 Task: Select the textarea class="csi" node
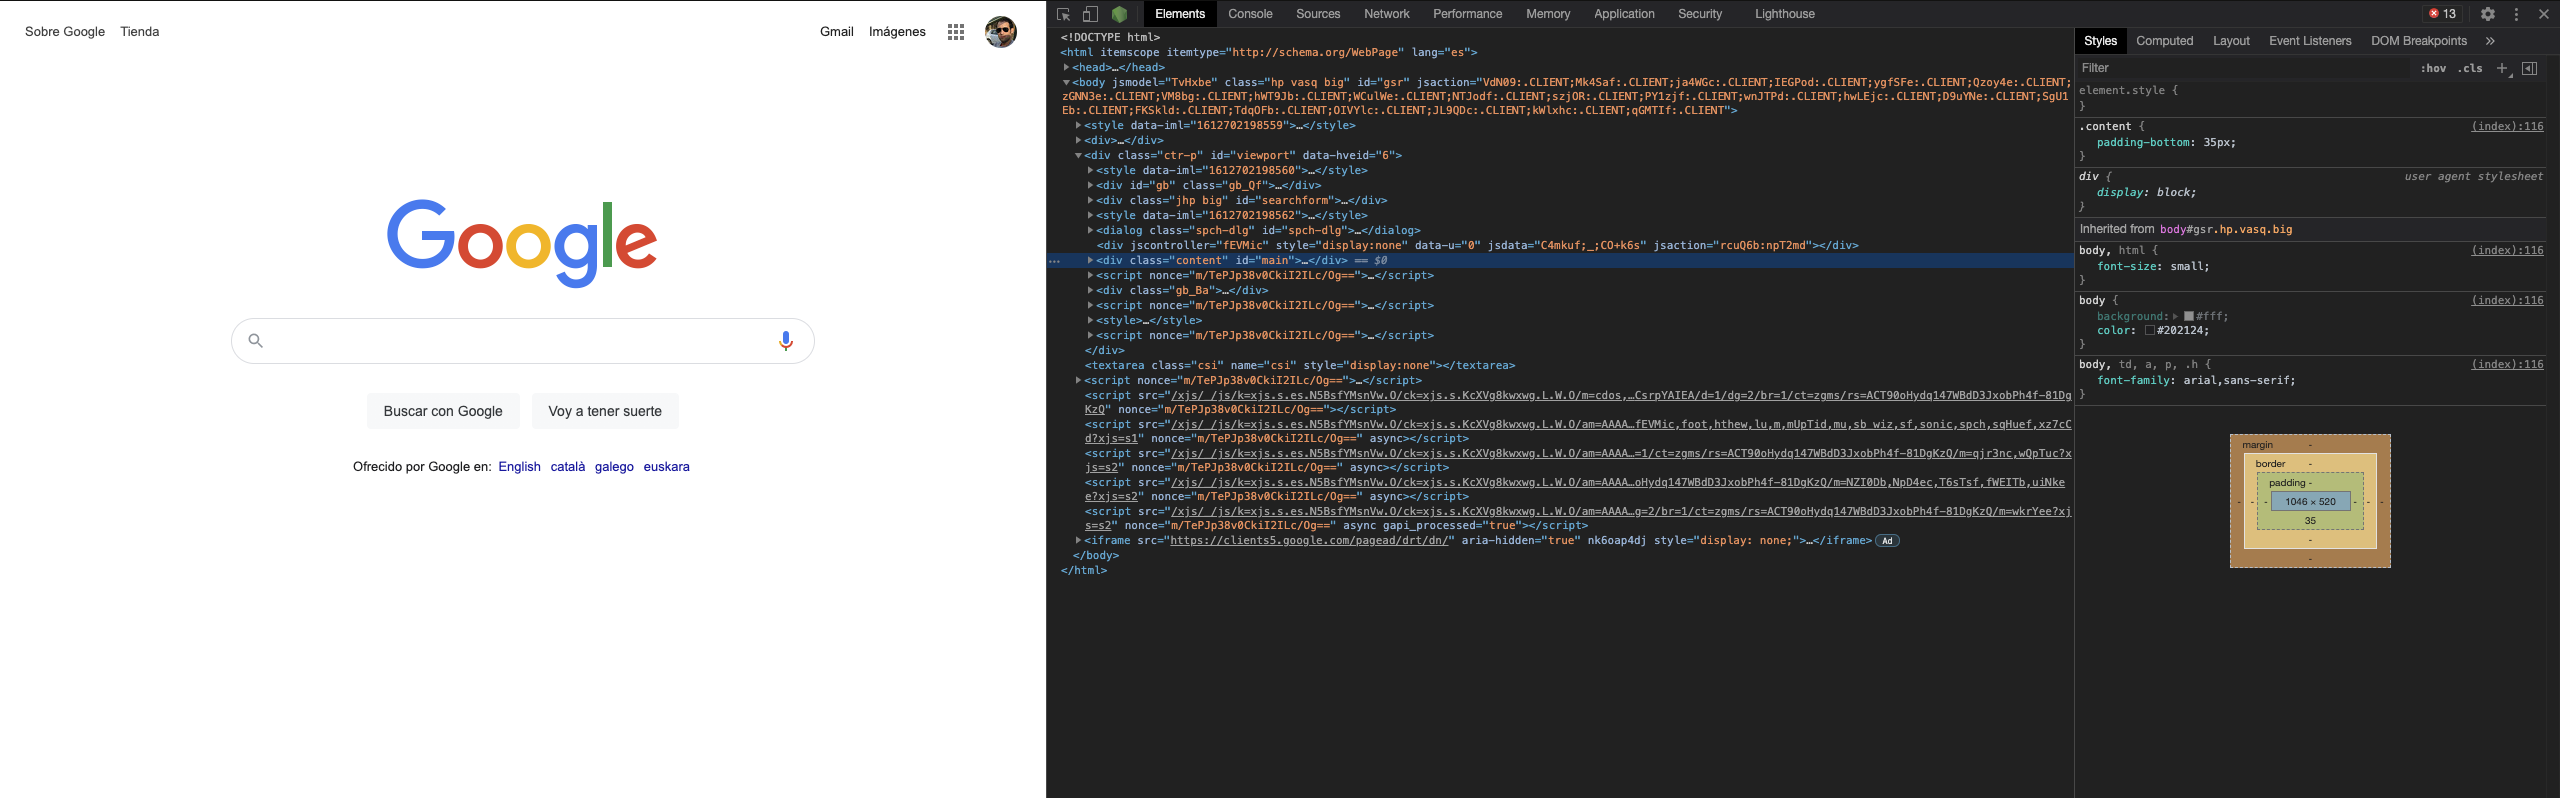coord(1300,365)
